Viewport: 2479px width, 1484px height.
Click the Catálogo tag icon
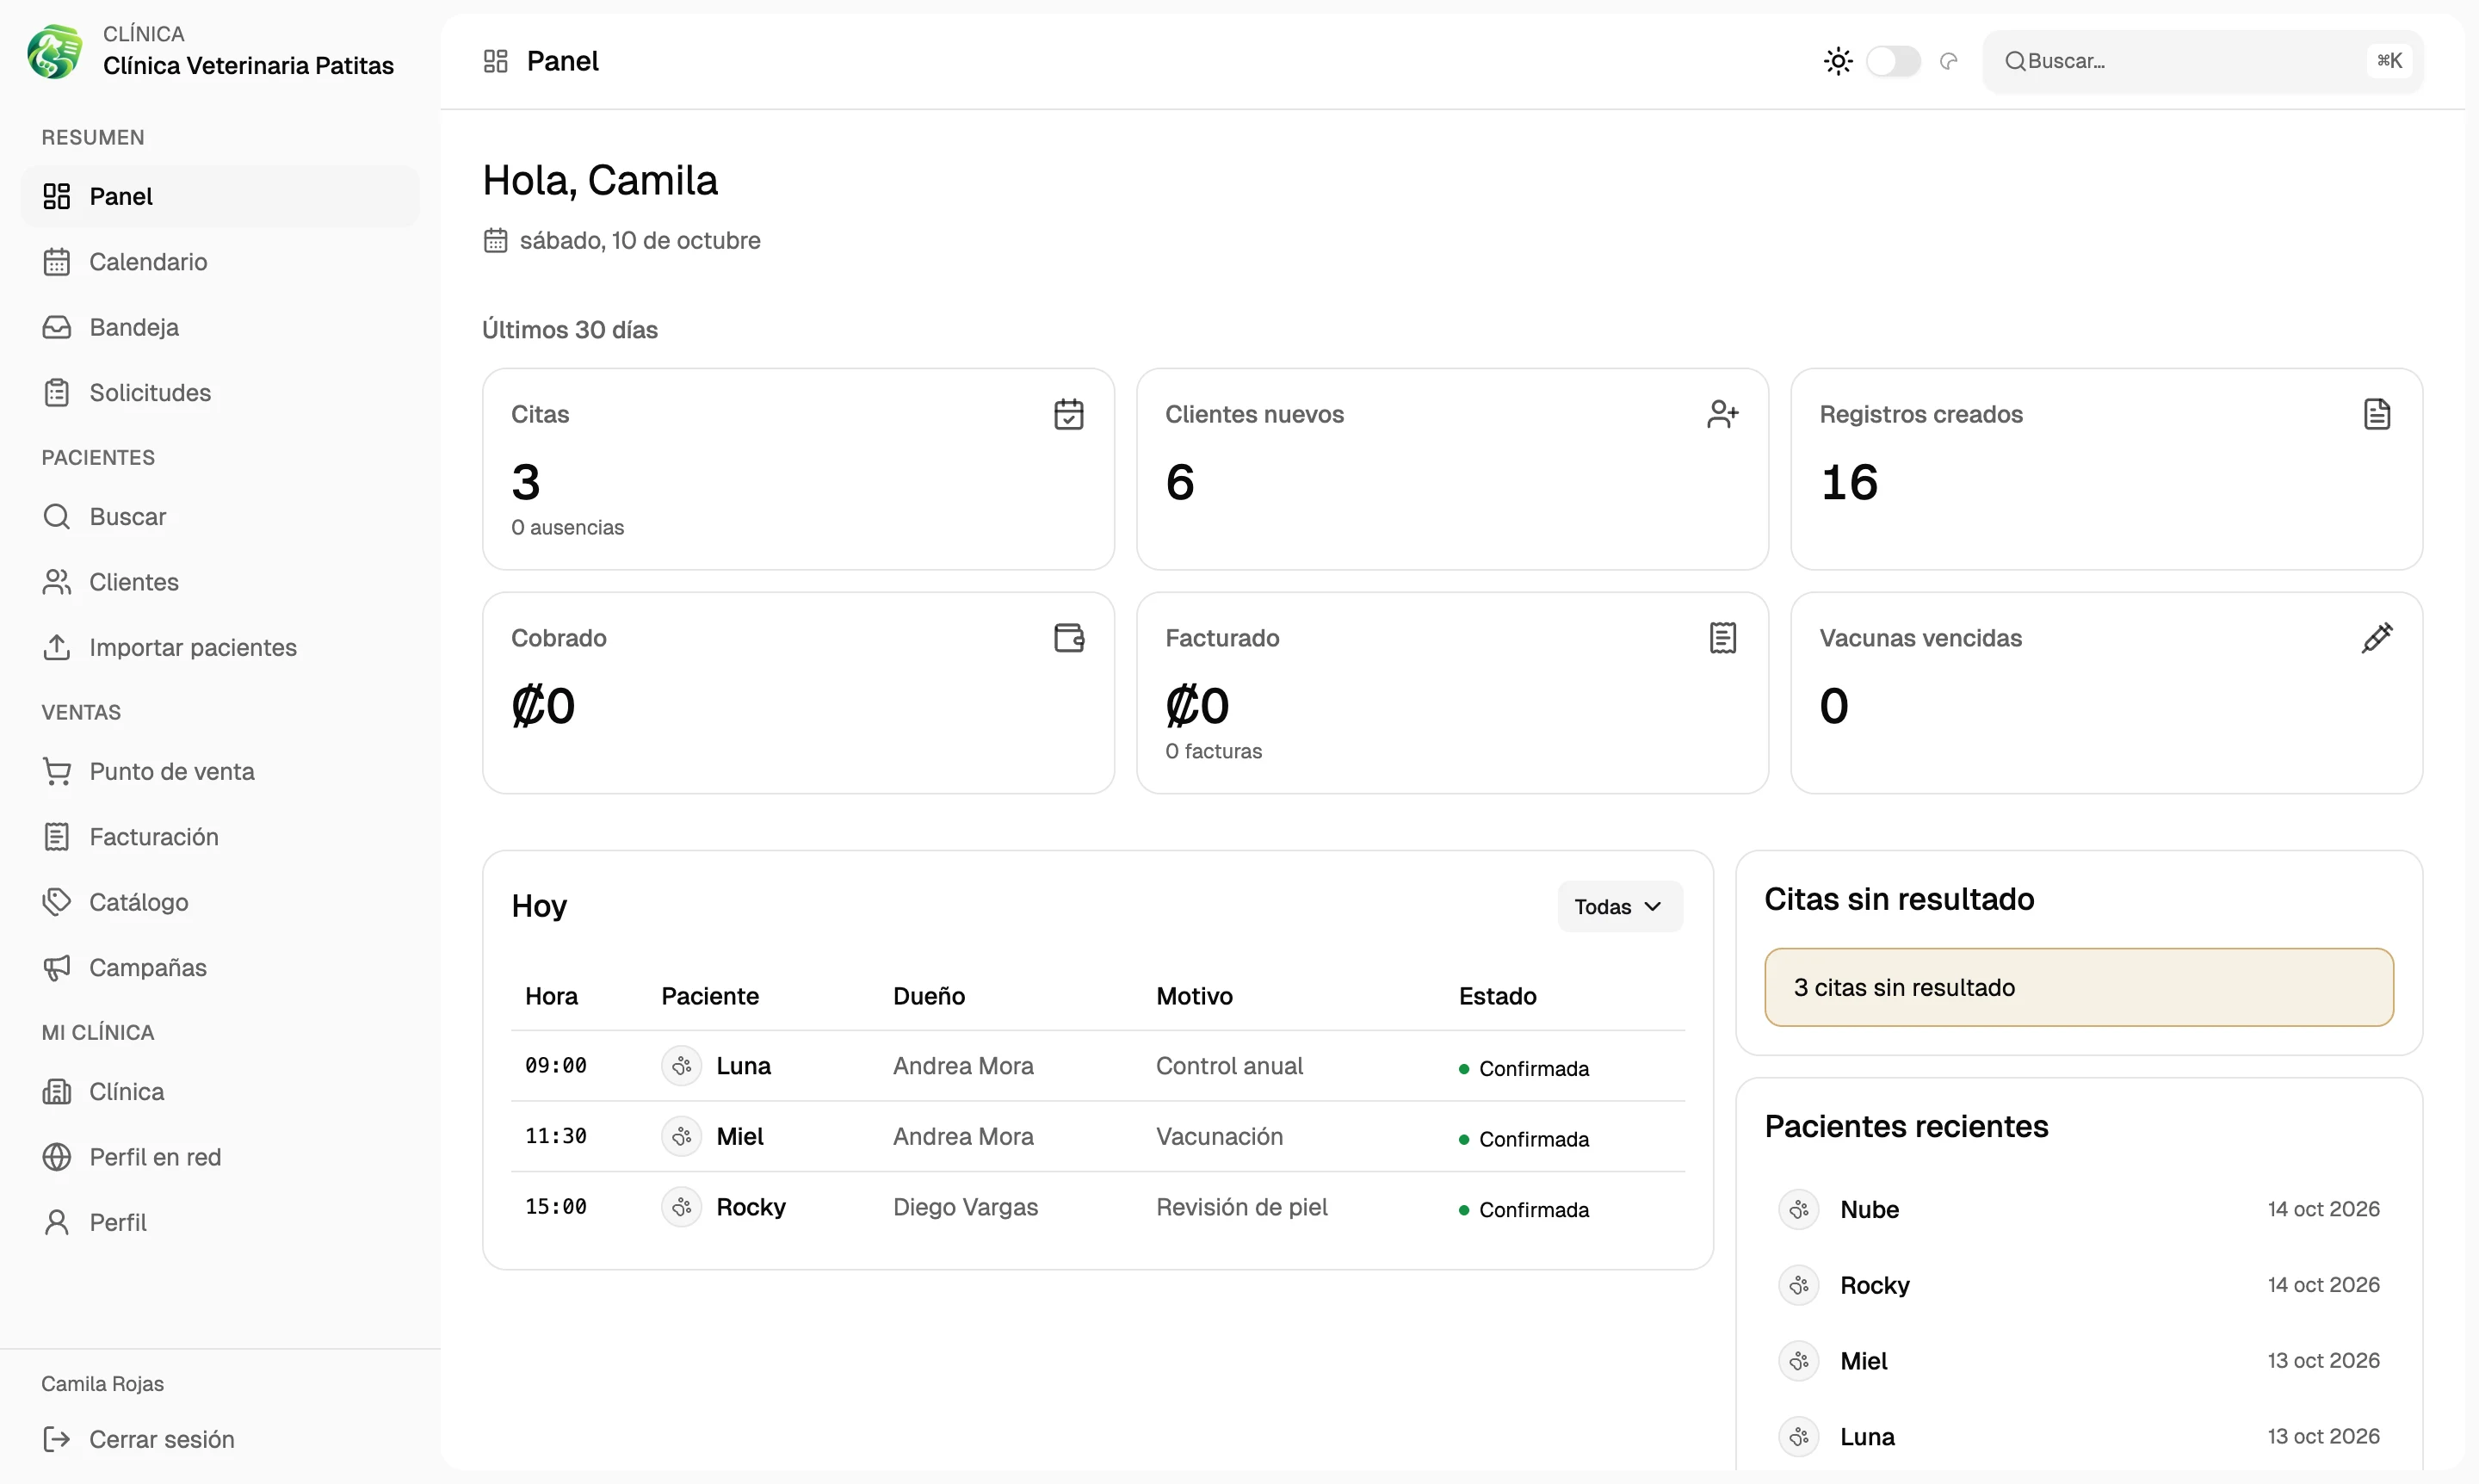tap(57, 902)
